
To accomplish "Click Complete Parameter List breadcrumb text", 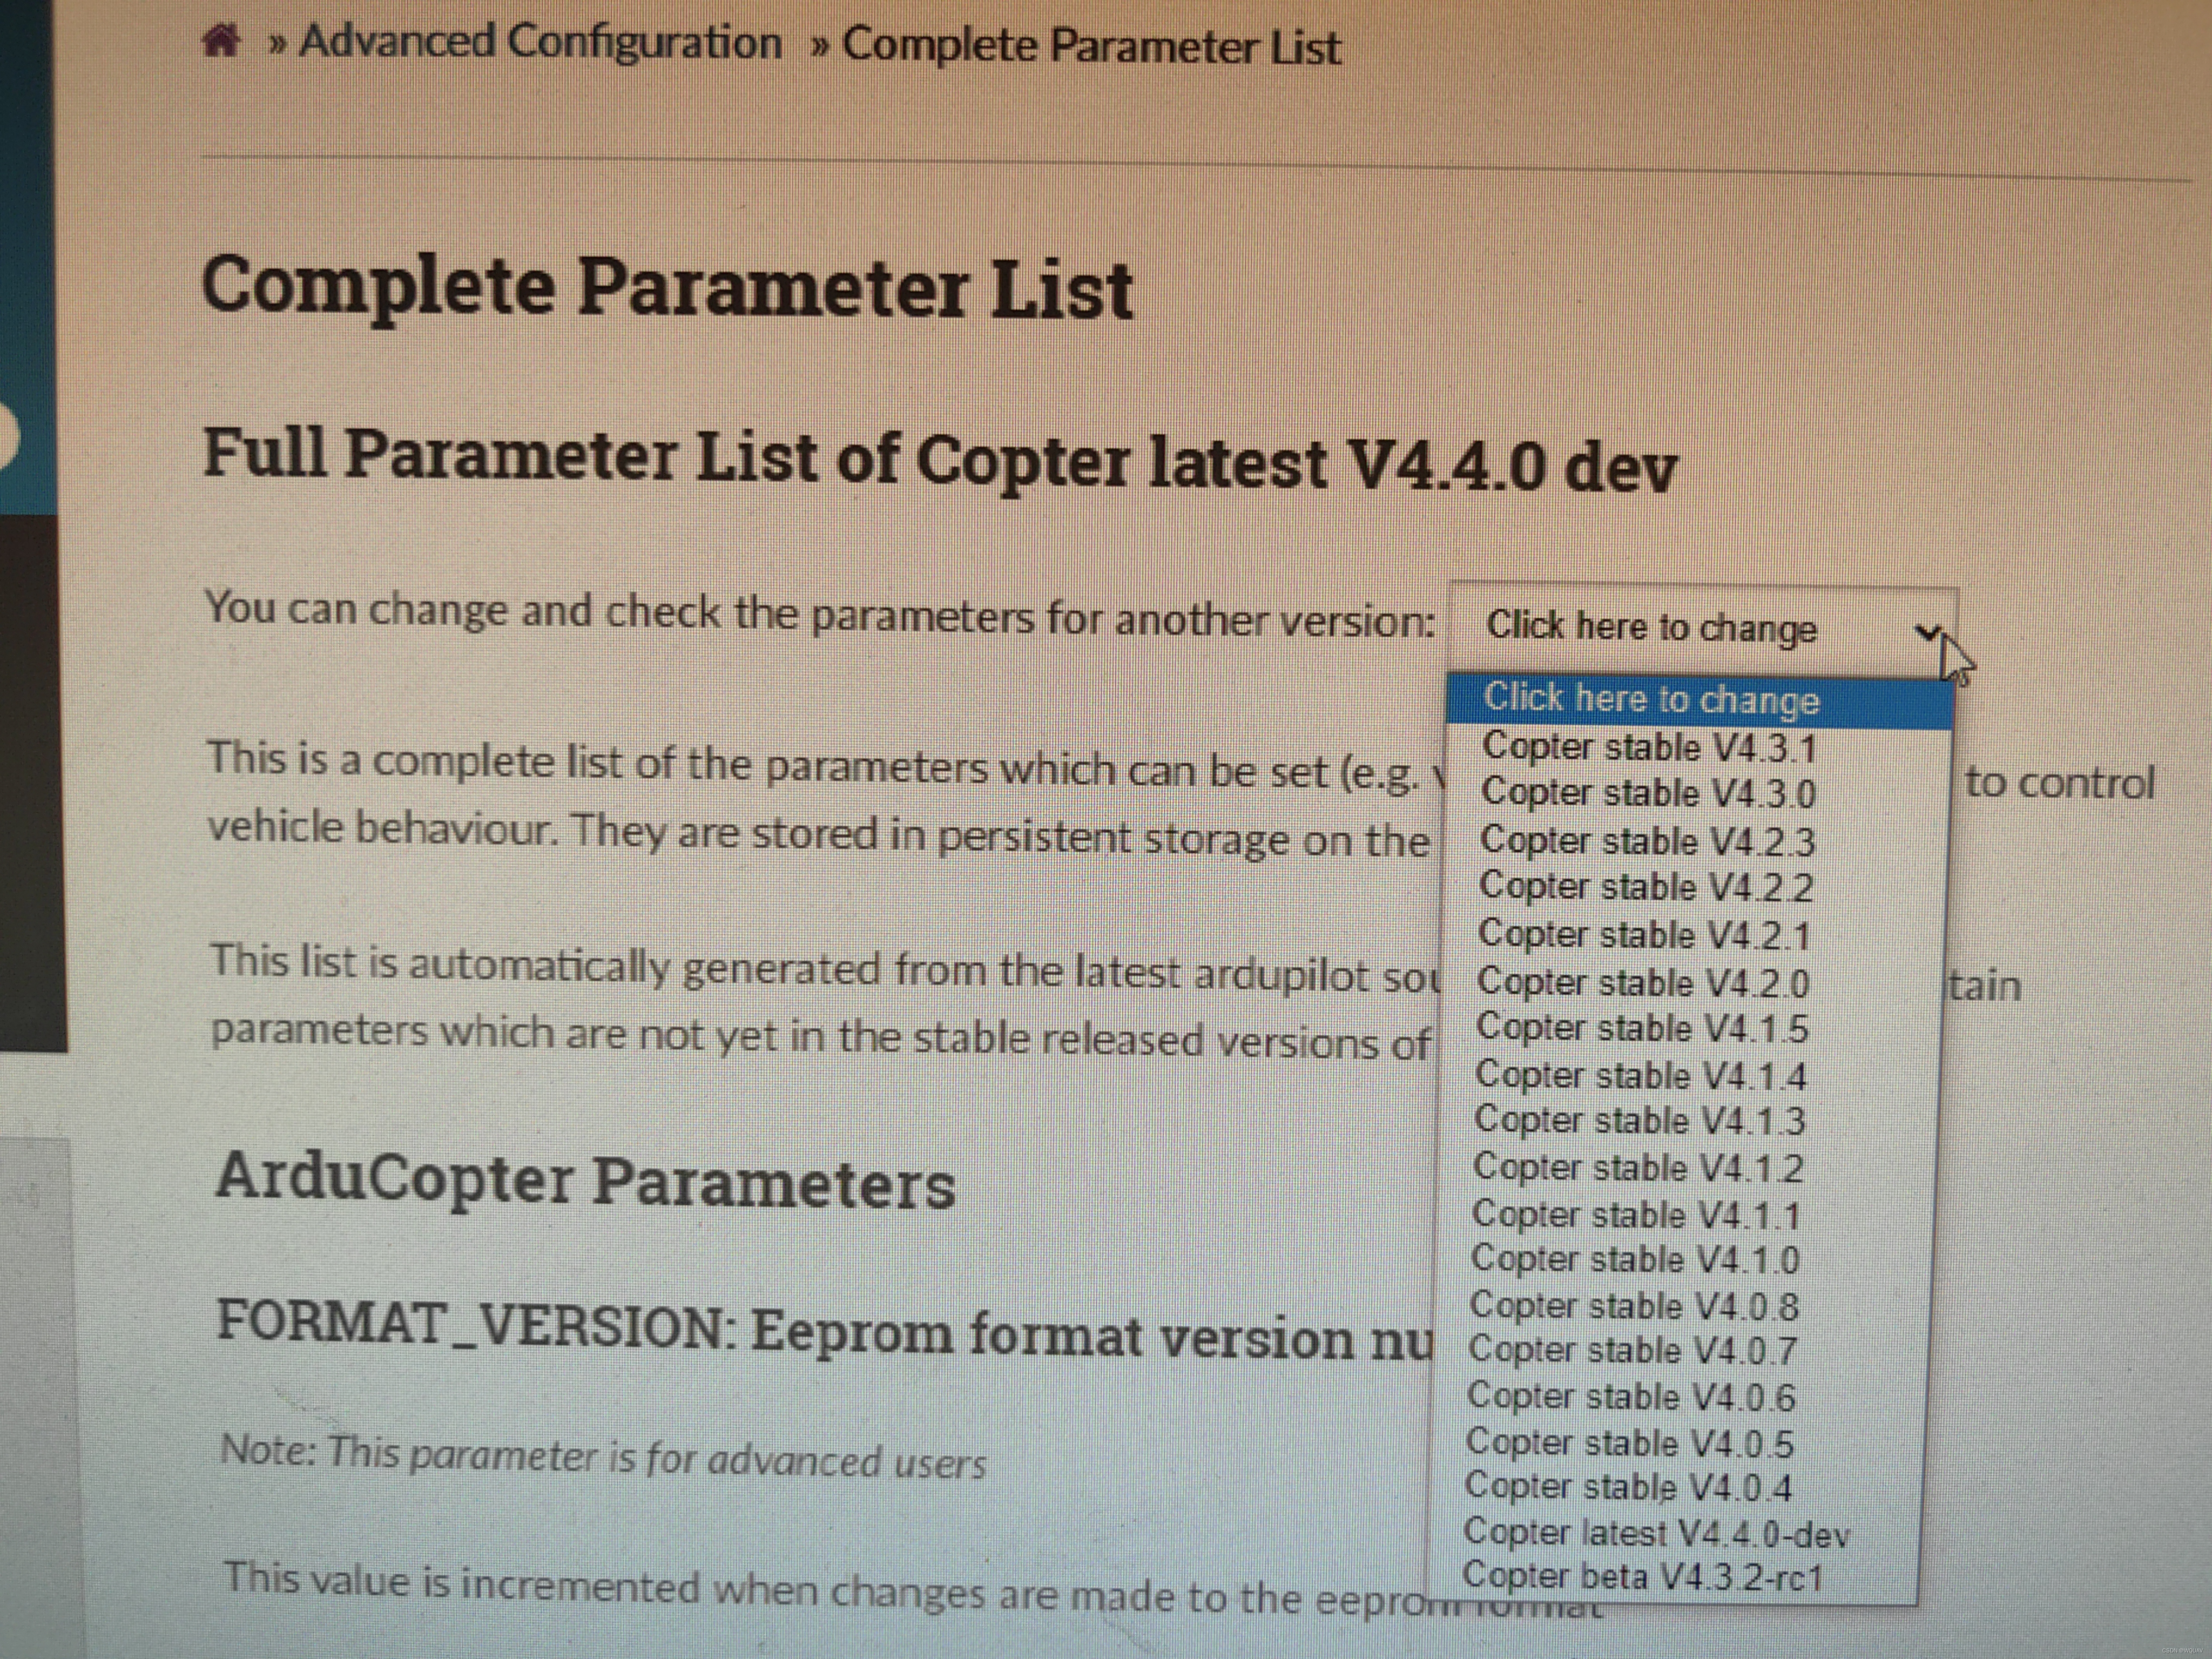I will [x=1091, y=47].
